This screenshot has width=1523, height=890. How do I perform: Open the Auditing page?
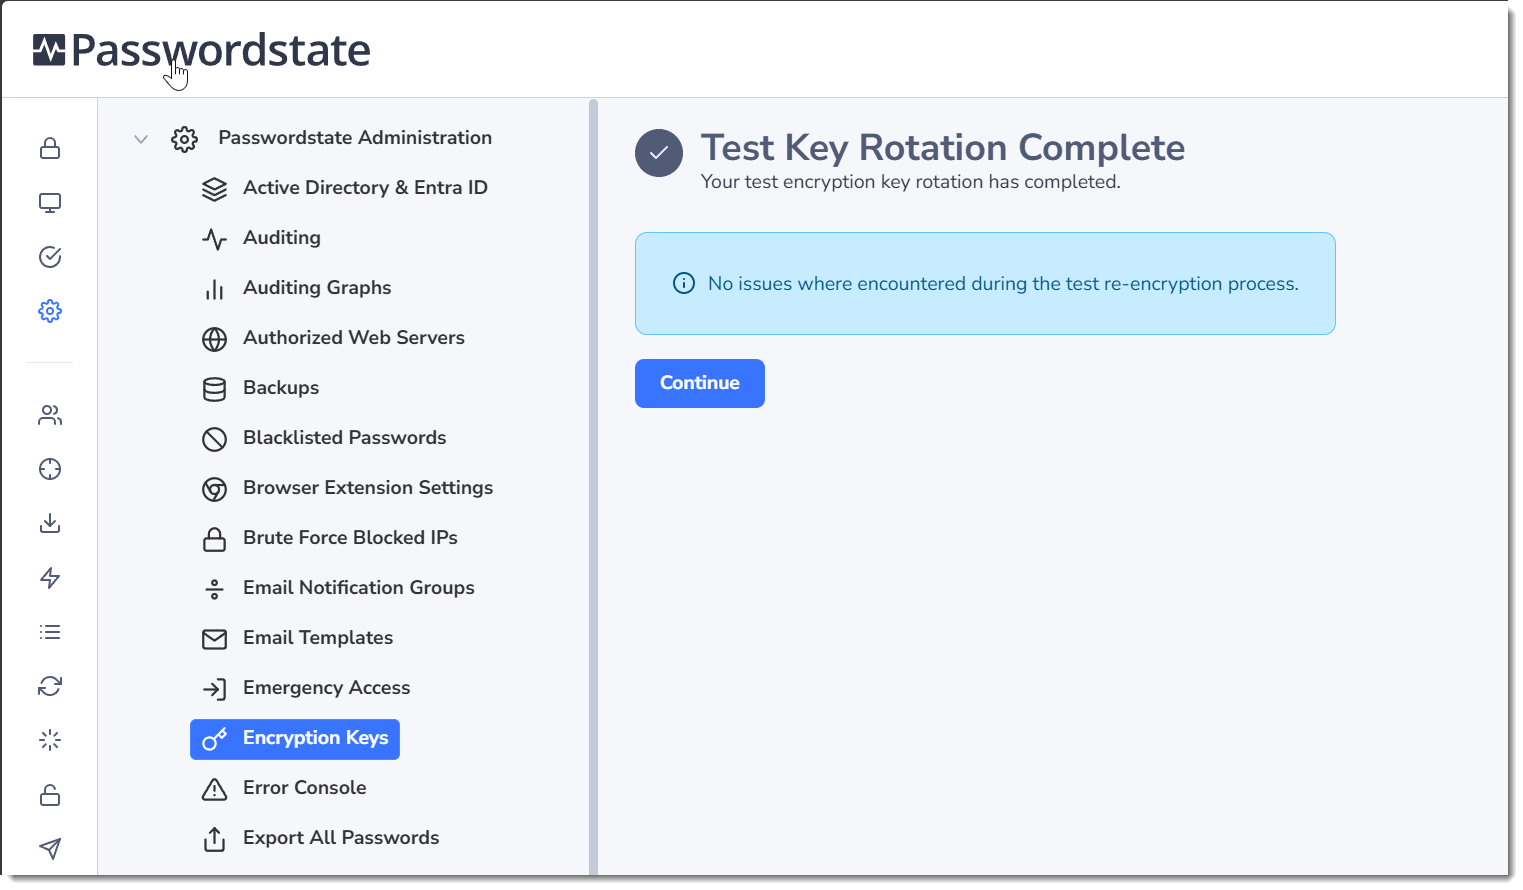tap(282, 238)
